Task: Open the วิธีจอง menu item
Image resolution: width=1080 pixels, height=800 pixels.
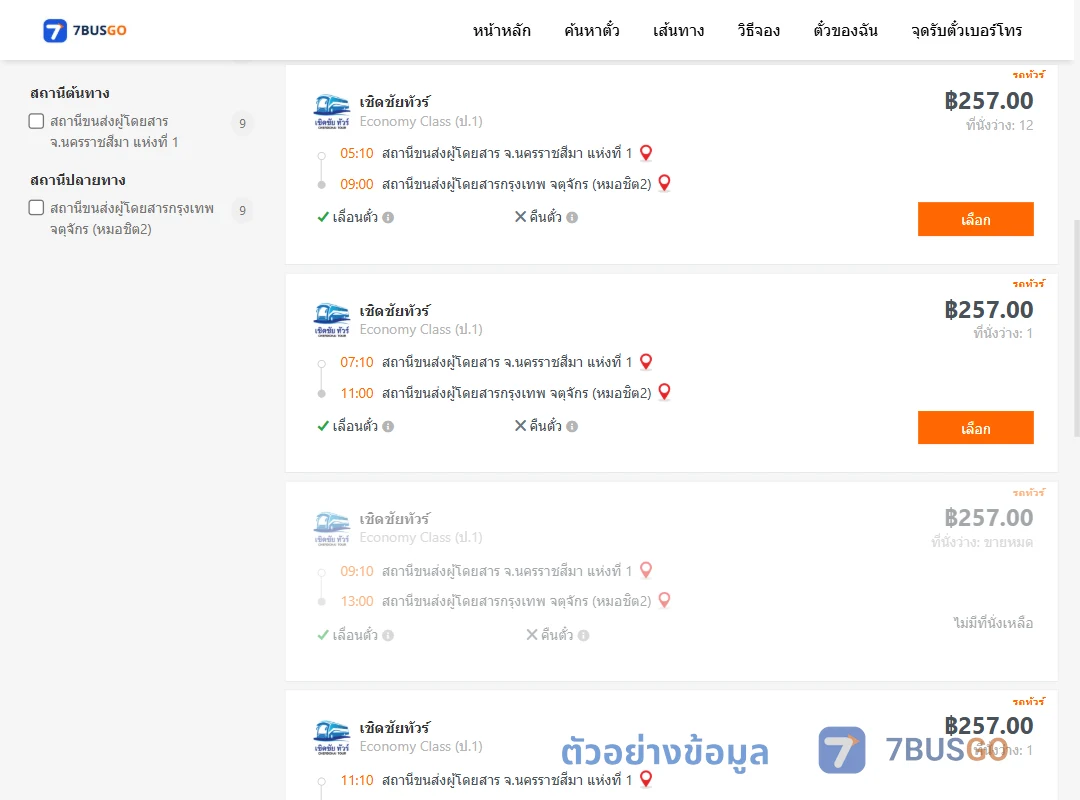Action: (x=758, y=30)
